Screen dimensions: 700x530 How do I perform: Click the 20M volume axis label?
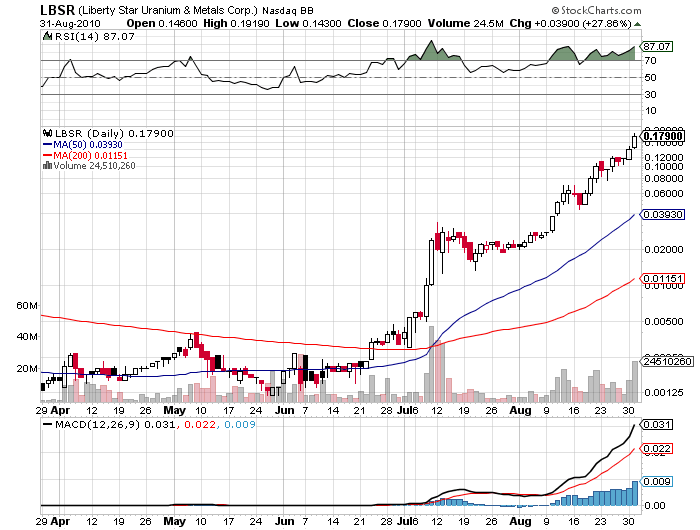coord(27,369)
